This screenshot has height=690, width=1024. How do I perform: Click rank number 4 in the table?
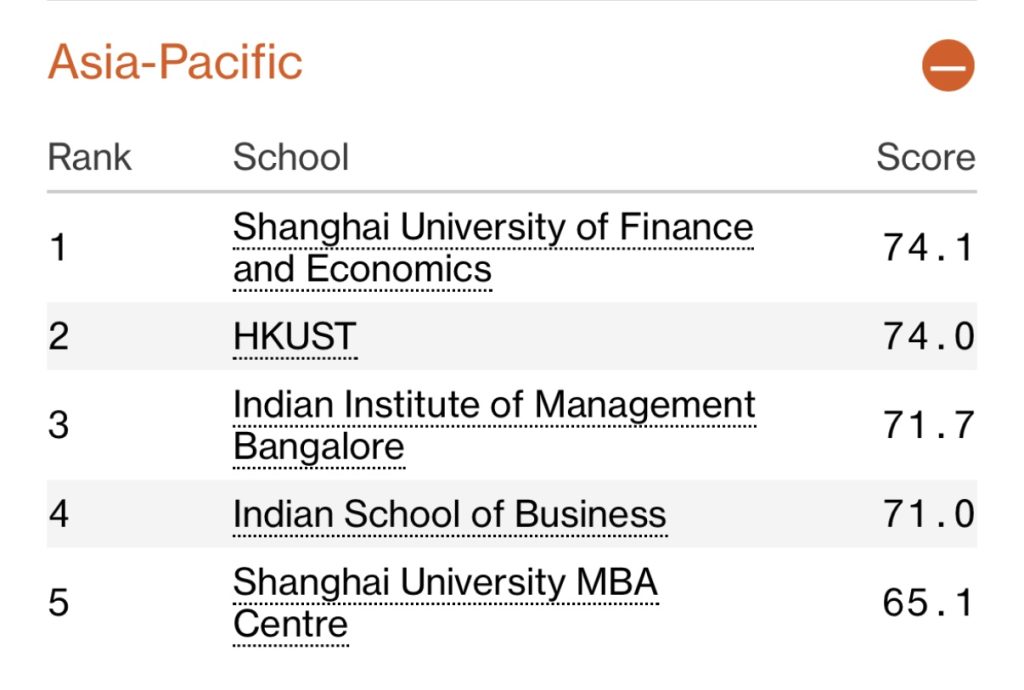[x=59, y=514]
